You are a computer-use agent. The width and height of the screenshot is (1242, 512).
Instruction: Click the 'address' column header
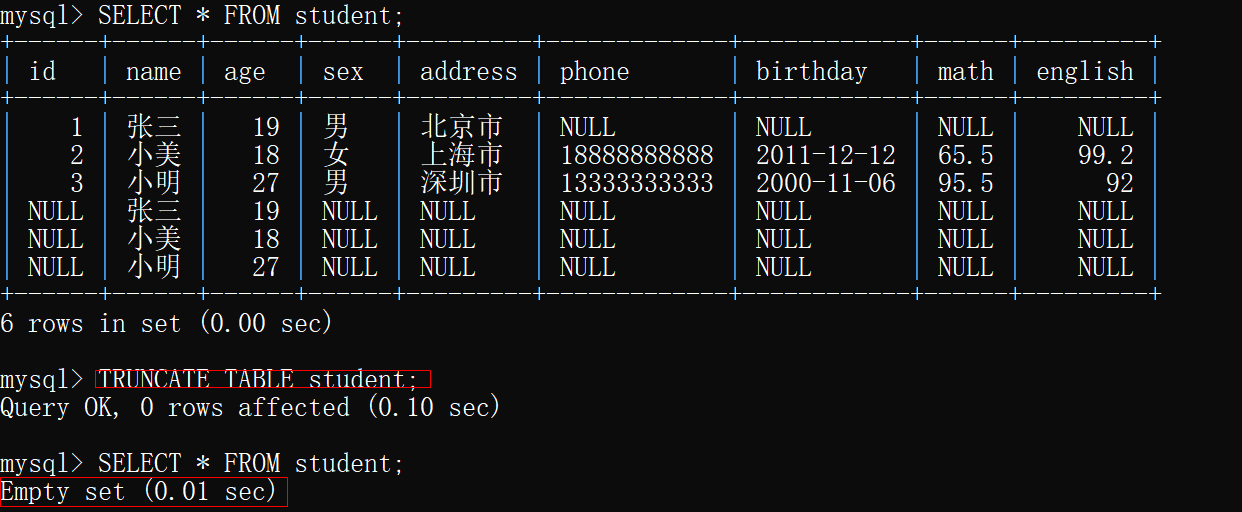pos(468,72)
